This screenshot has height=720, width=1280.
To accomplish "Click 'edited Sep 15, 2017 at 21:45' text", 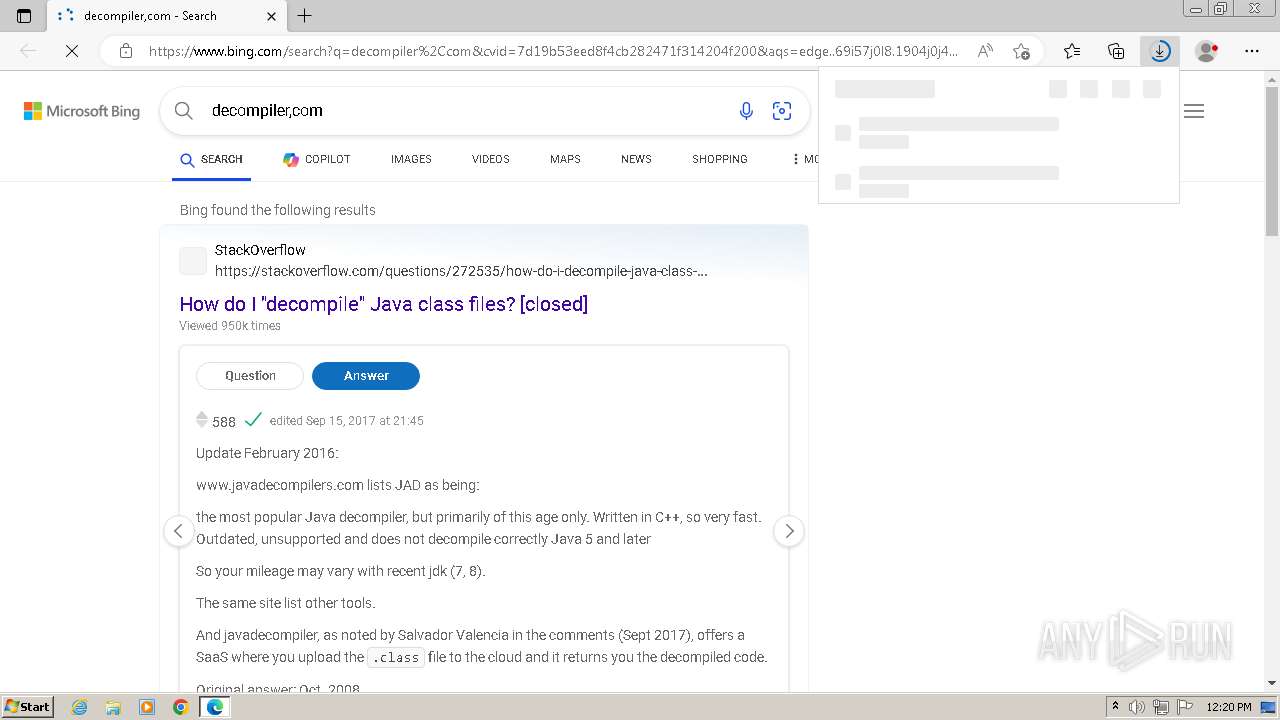I will (347, 421).
